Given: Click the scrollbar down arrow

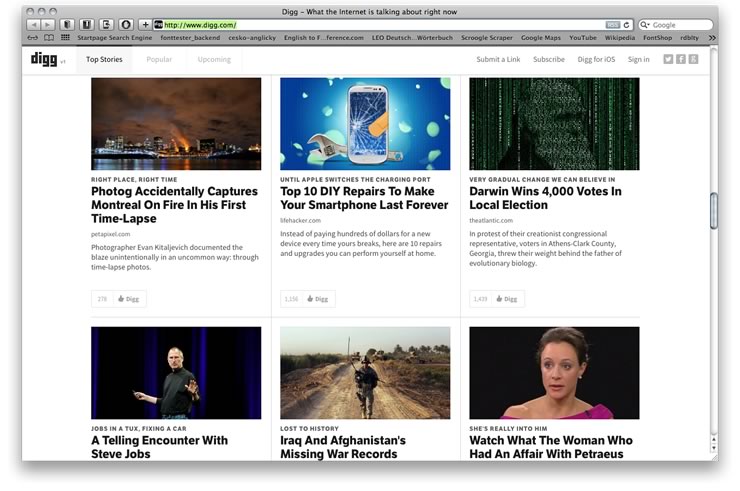Looking at the screenshot, I should coord(714,448).
